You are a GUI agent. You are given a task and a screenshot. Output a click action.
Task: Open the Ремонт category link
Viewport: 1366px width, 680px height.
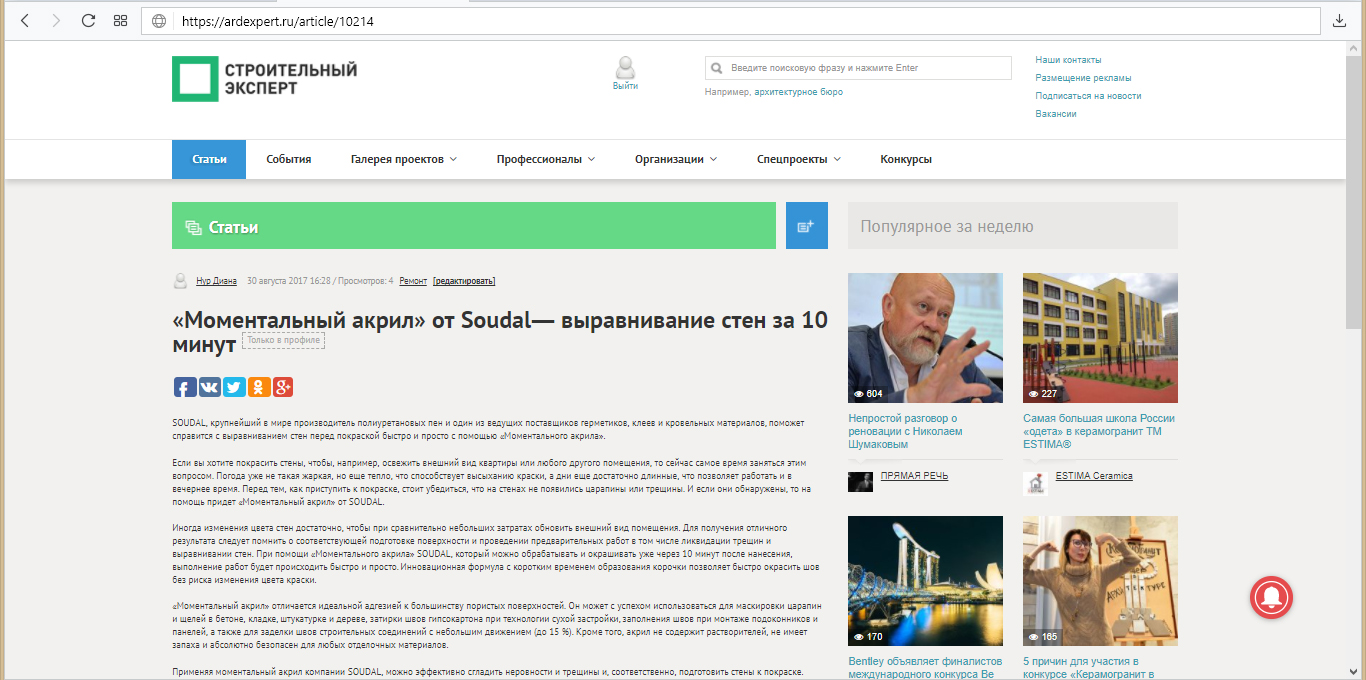(x=413, y=281)
